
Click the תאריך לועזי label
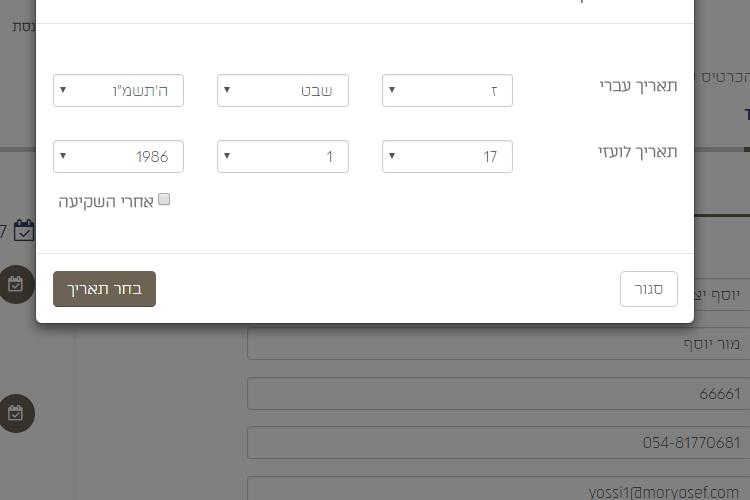click(638, 152)
